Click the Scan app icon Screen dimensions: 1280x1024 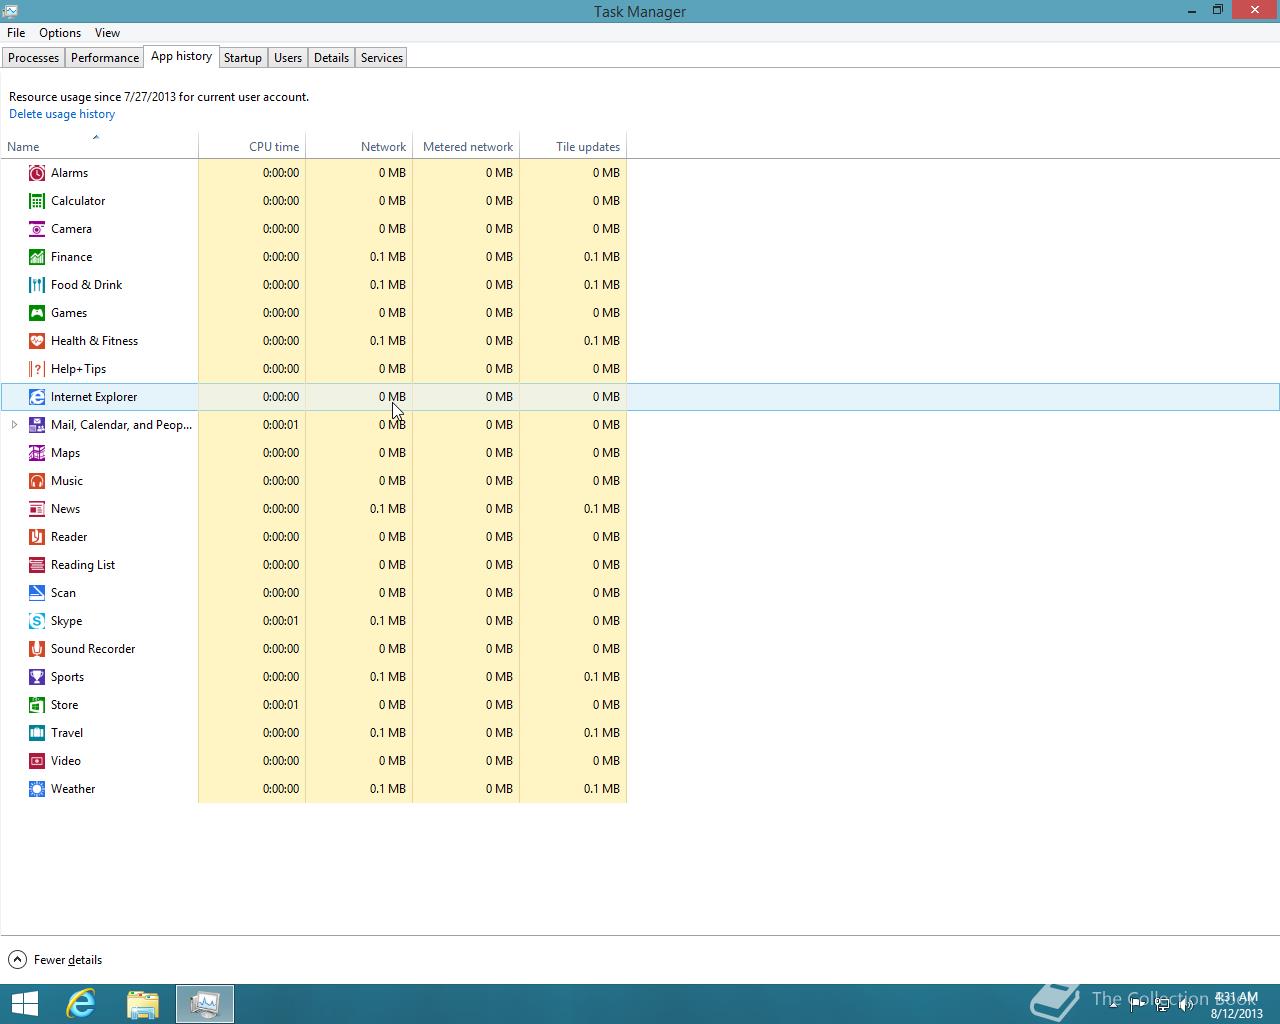37,593
